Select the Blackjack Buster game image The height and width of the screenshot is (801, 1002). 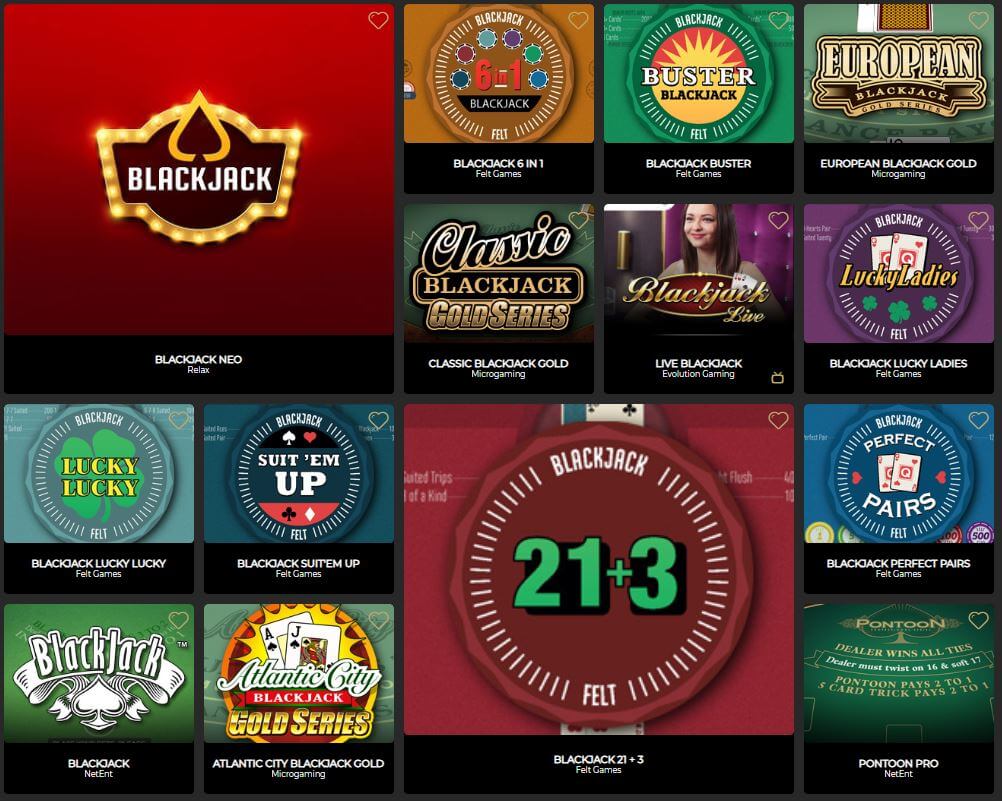click(698, 74)
